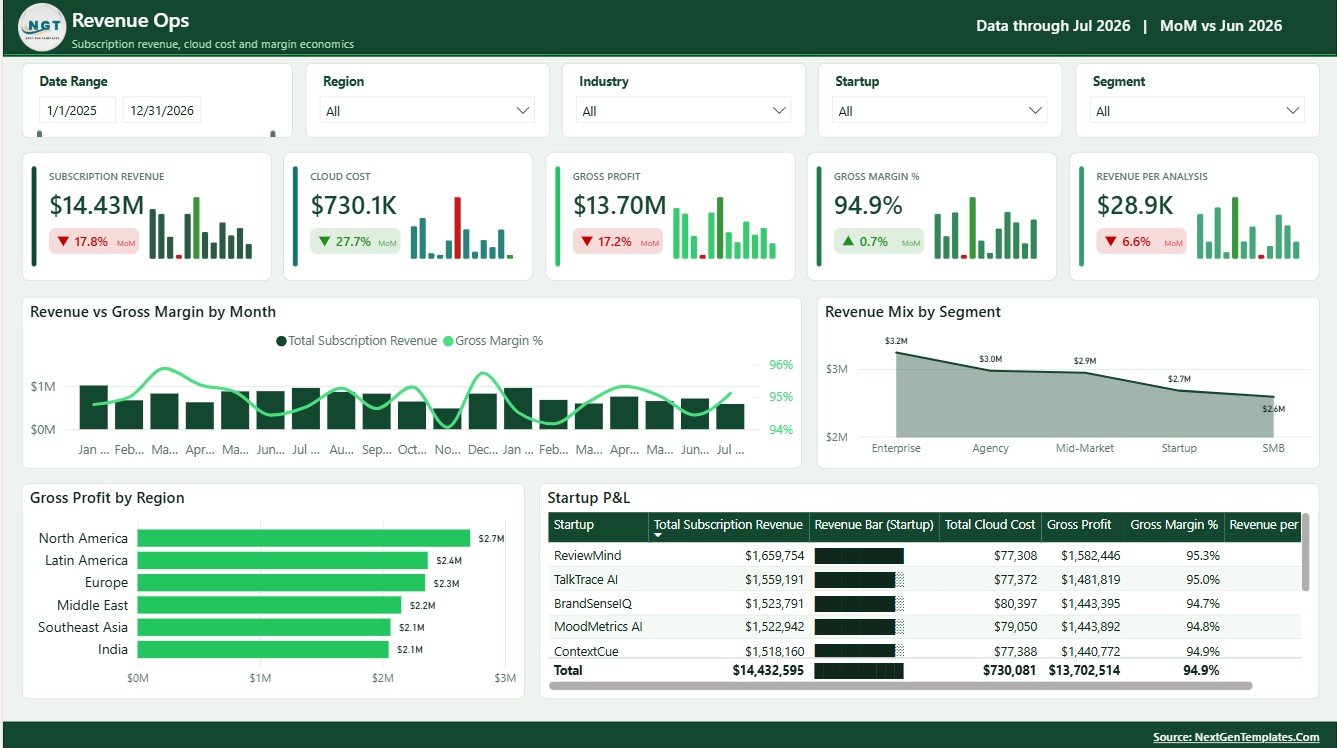Click the red down arrow in 17.8% MoM badge
1337x748 pixels.
(x=63, y=241)
